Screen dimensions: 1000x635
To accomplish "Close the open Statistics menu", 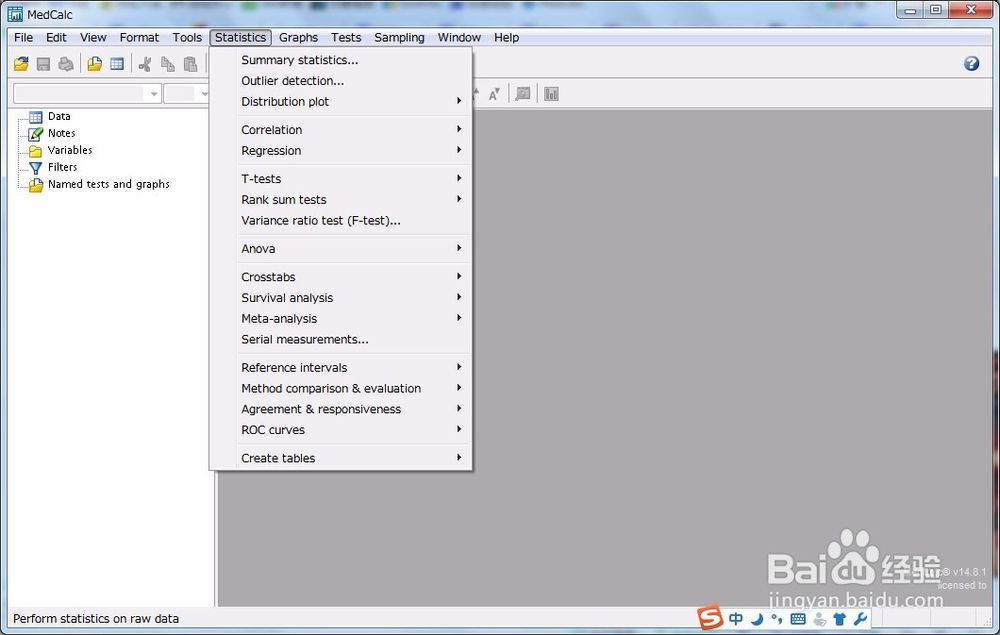I will (x=240, y=38).
